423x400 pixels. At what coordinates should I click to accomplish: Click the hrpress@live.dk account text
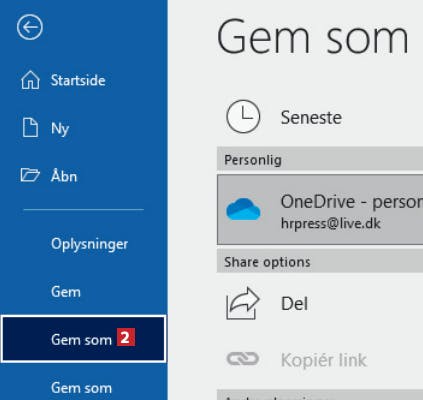(331, 224)
